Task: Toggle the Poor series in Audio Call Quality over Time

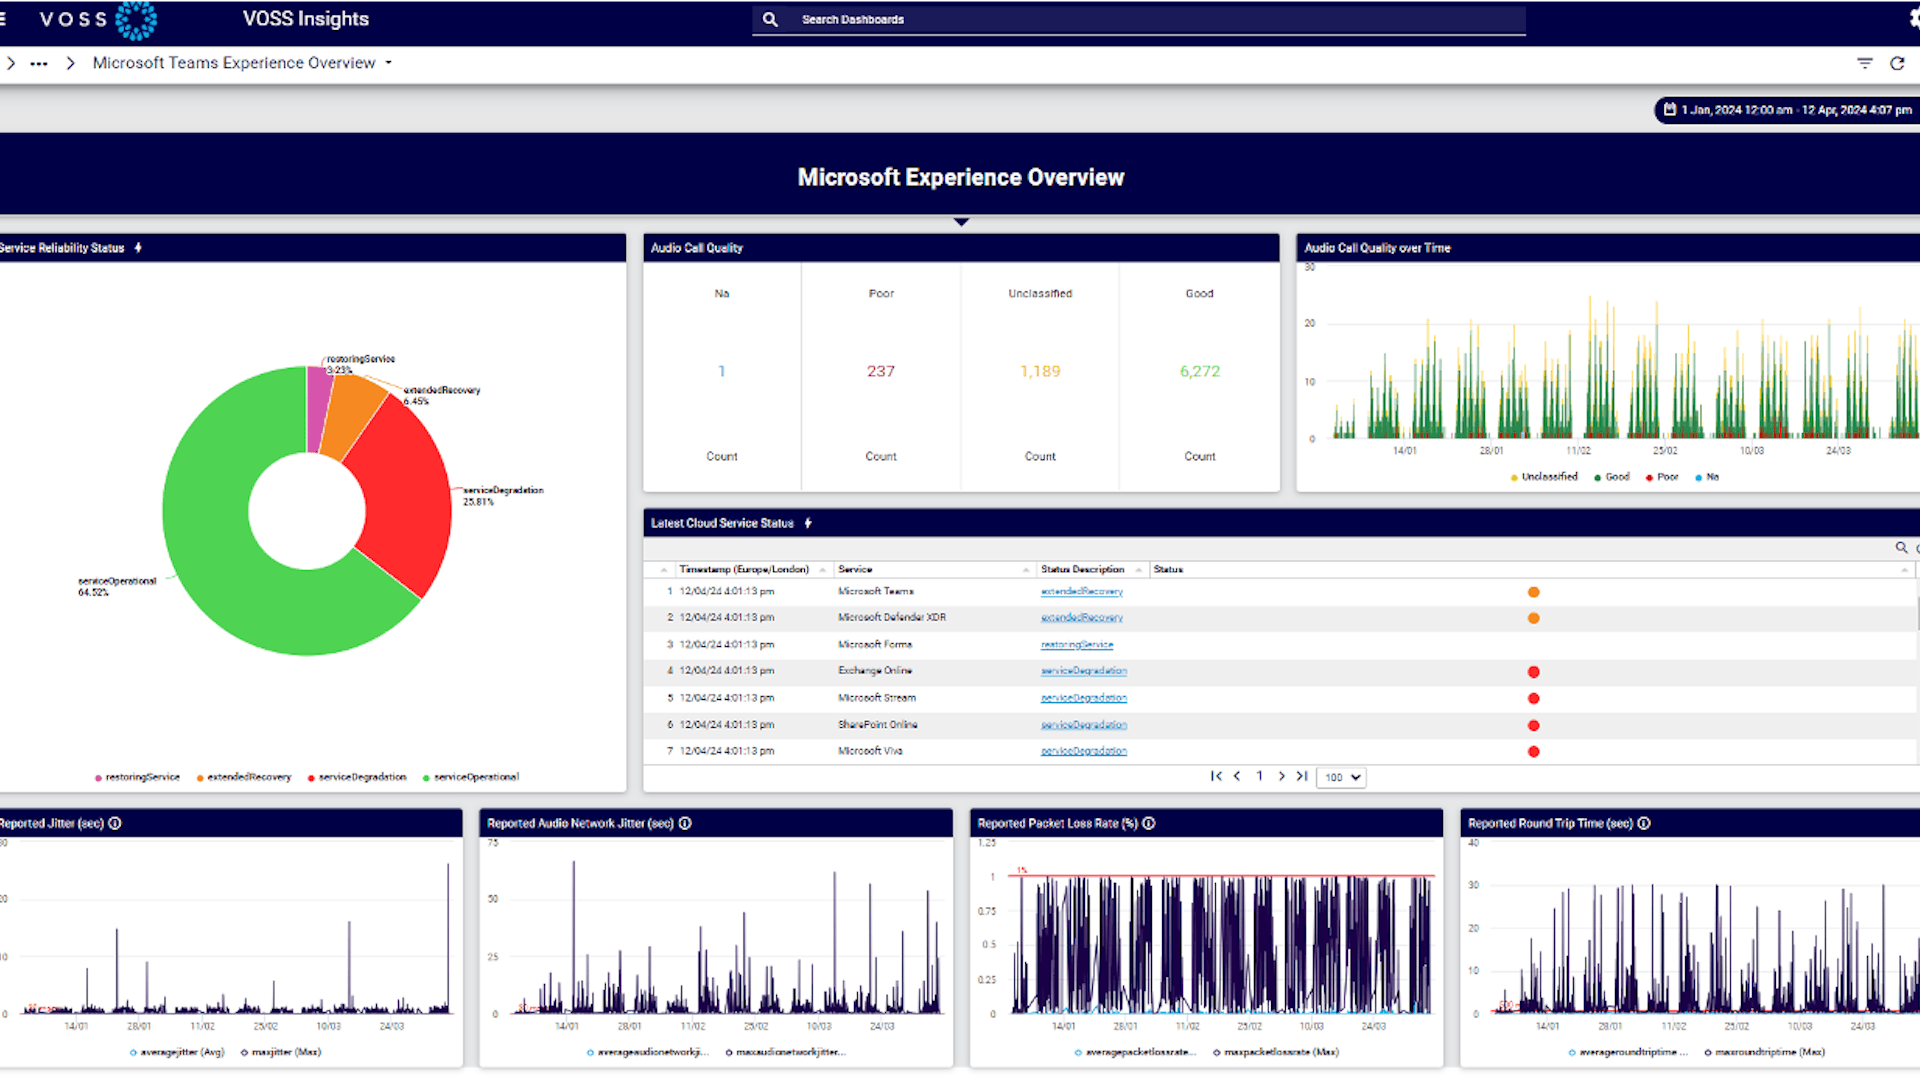Action: [1662, 477]
